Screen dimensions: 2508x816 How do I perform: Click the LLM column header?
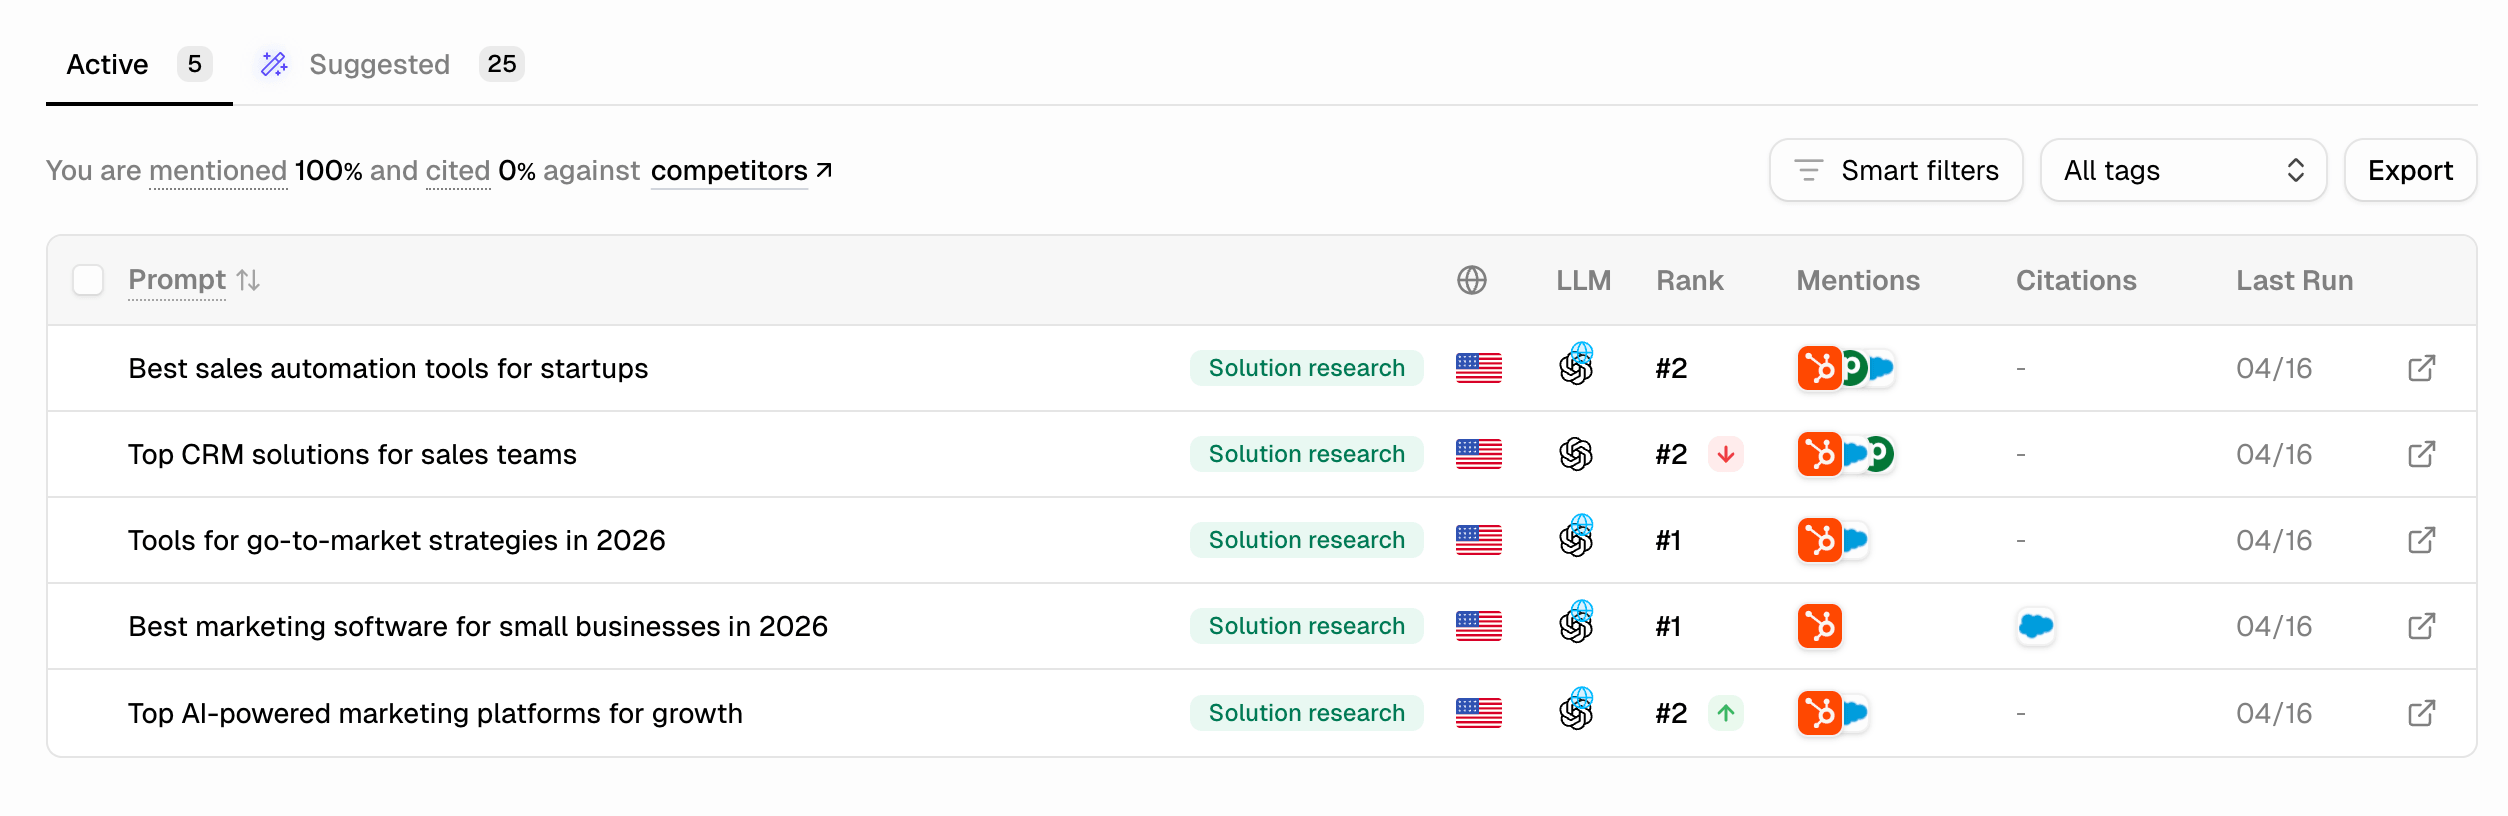(1583, 280)
